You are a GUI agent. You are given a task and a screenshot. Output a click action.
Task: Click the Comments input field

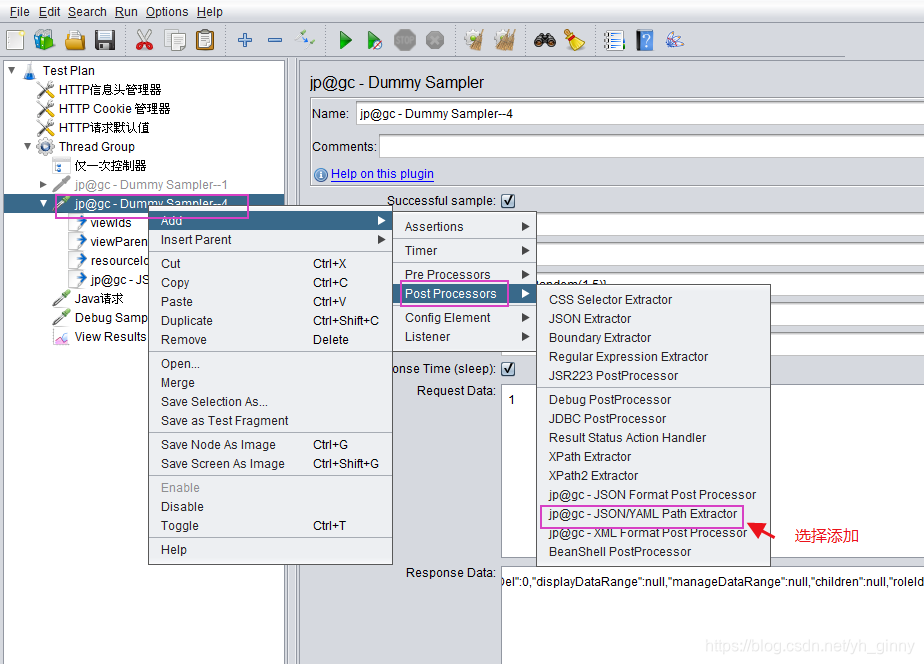pos(651,147)
